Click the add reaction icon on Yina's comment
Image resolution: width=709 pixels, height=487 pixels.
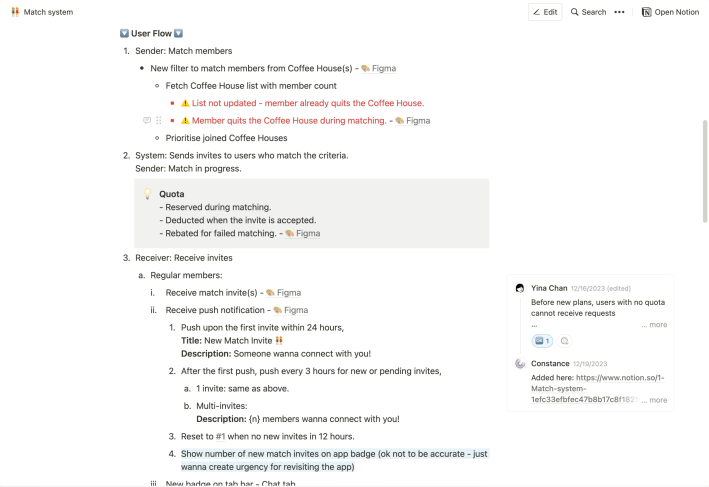pos(564,340)
